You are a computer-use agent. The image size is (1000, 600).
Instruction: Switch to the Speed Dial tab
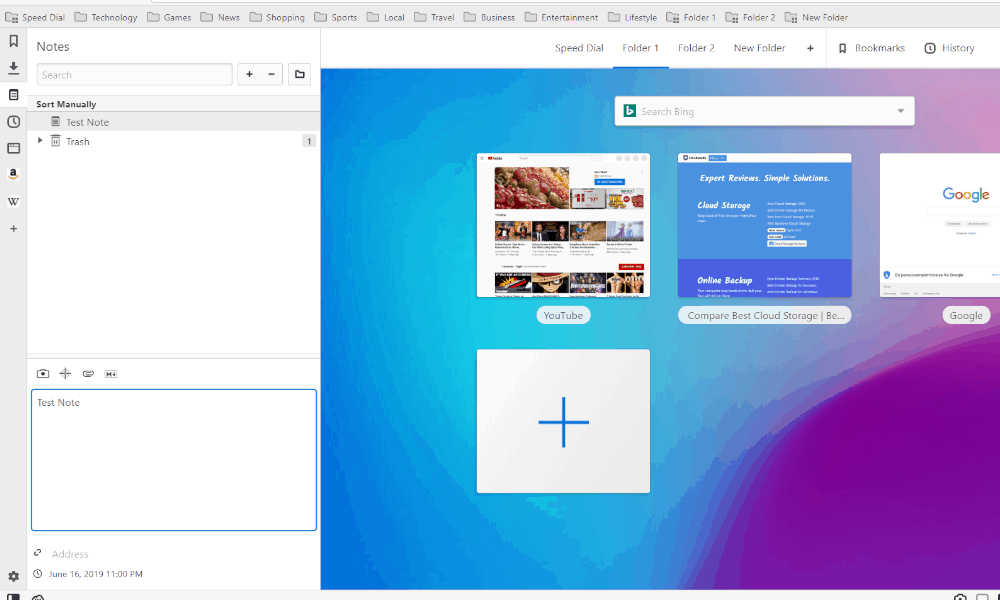click(579, 47)
